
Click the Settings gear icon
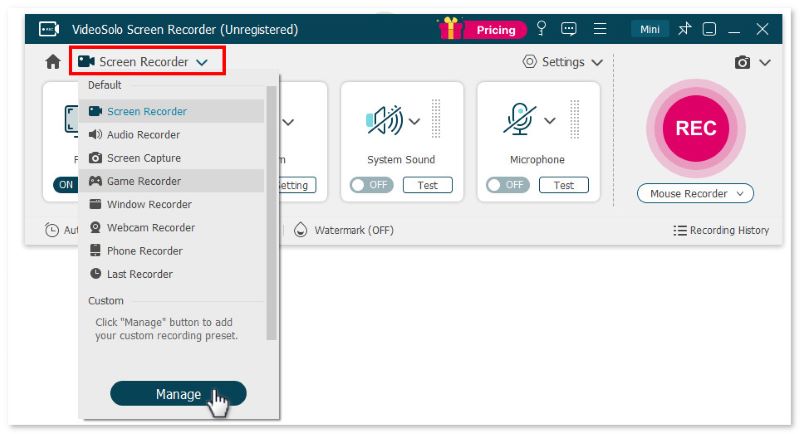pos(530,62)
